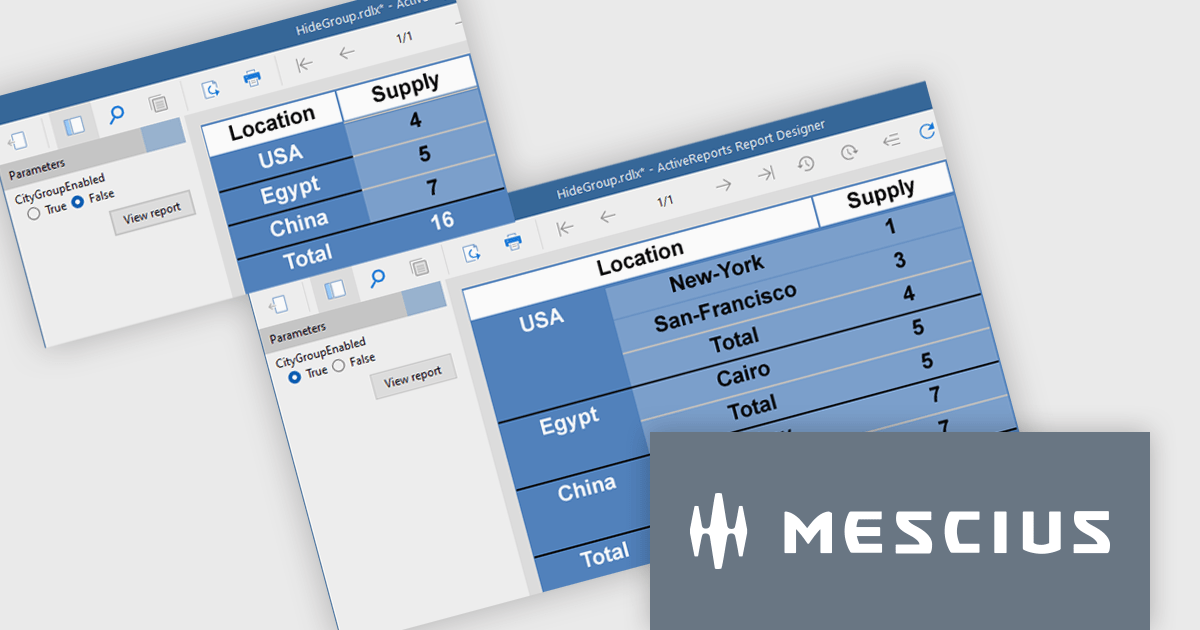This screenshot has height=630, width=1200.
Task: Click the history back icon in the front window
Action: (x=806, y=163)
